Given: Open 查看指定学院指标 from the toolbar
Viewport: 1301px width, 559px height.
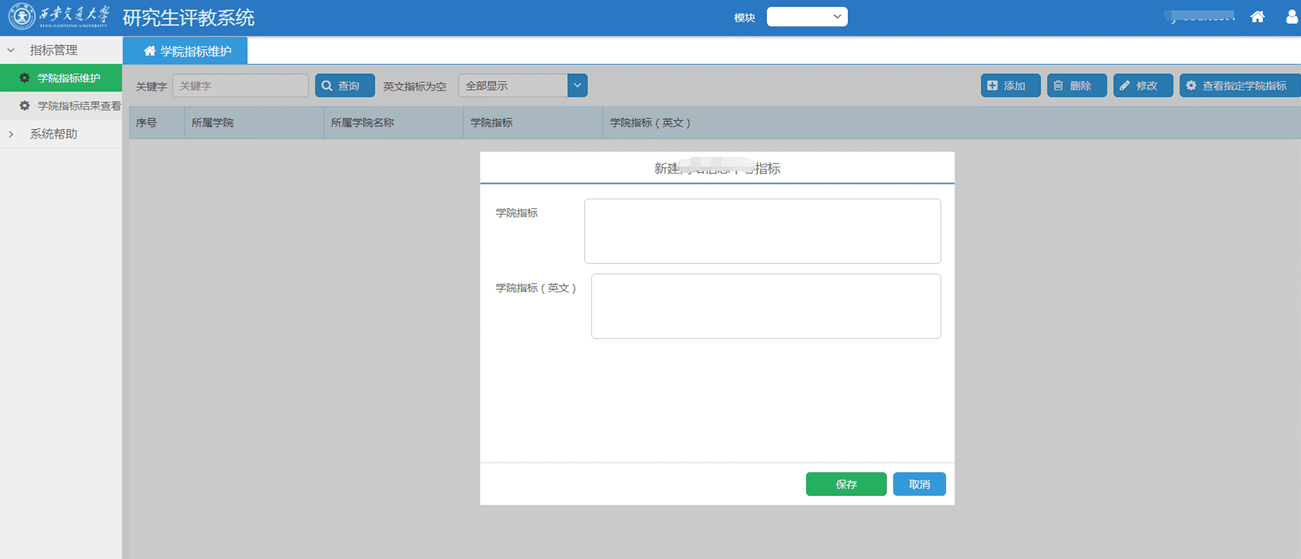Looking at the screenshot, I should click(x=1239, y=86).
